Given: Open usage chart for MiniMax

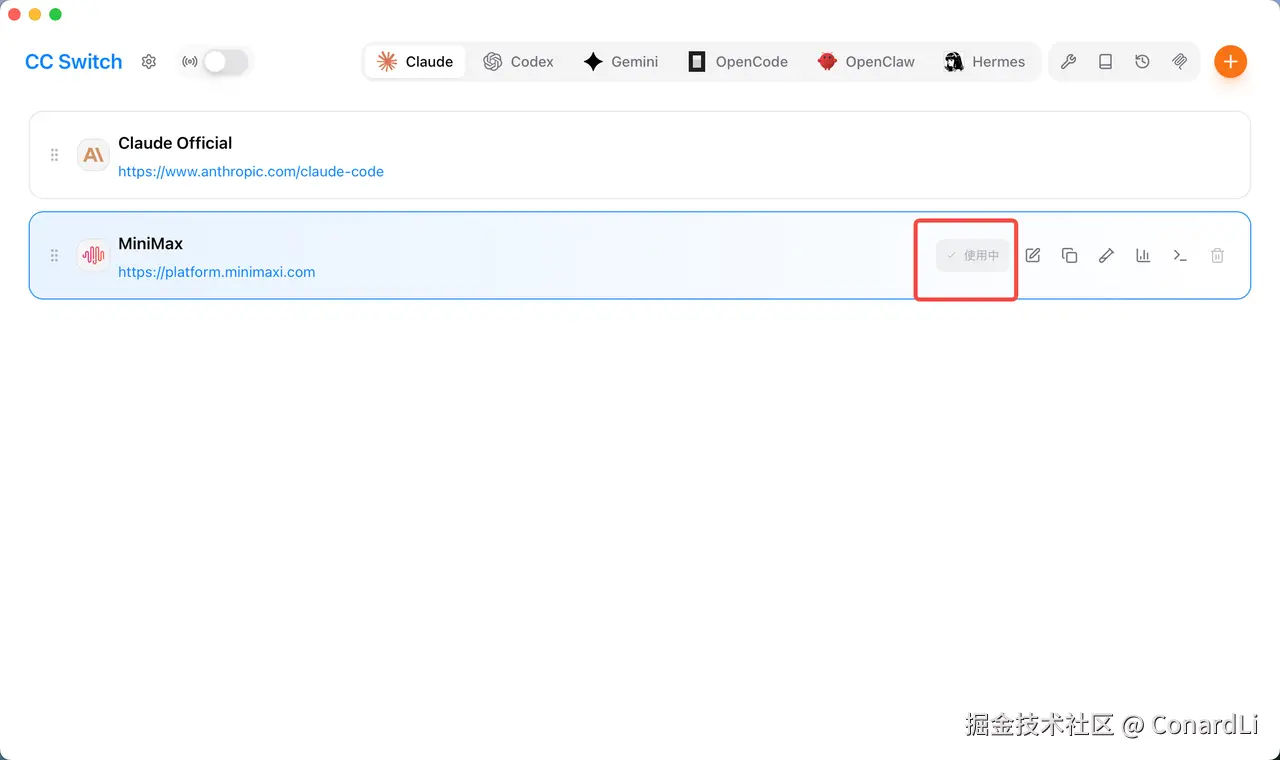Looking at the screenshot, I should [1143, 255].
